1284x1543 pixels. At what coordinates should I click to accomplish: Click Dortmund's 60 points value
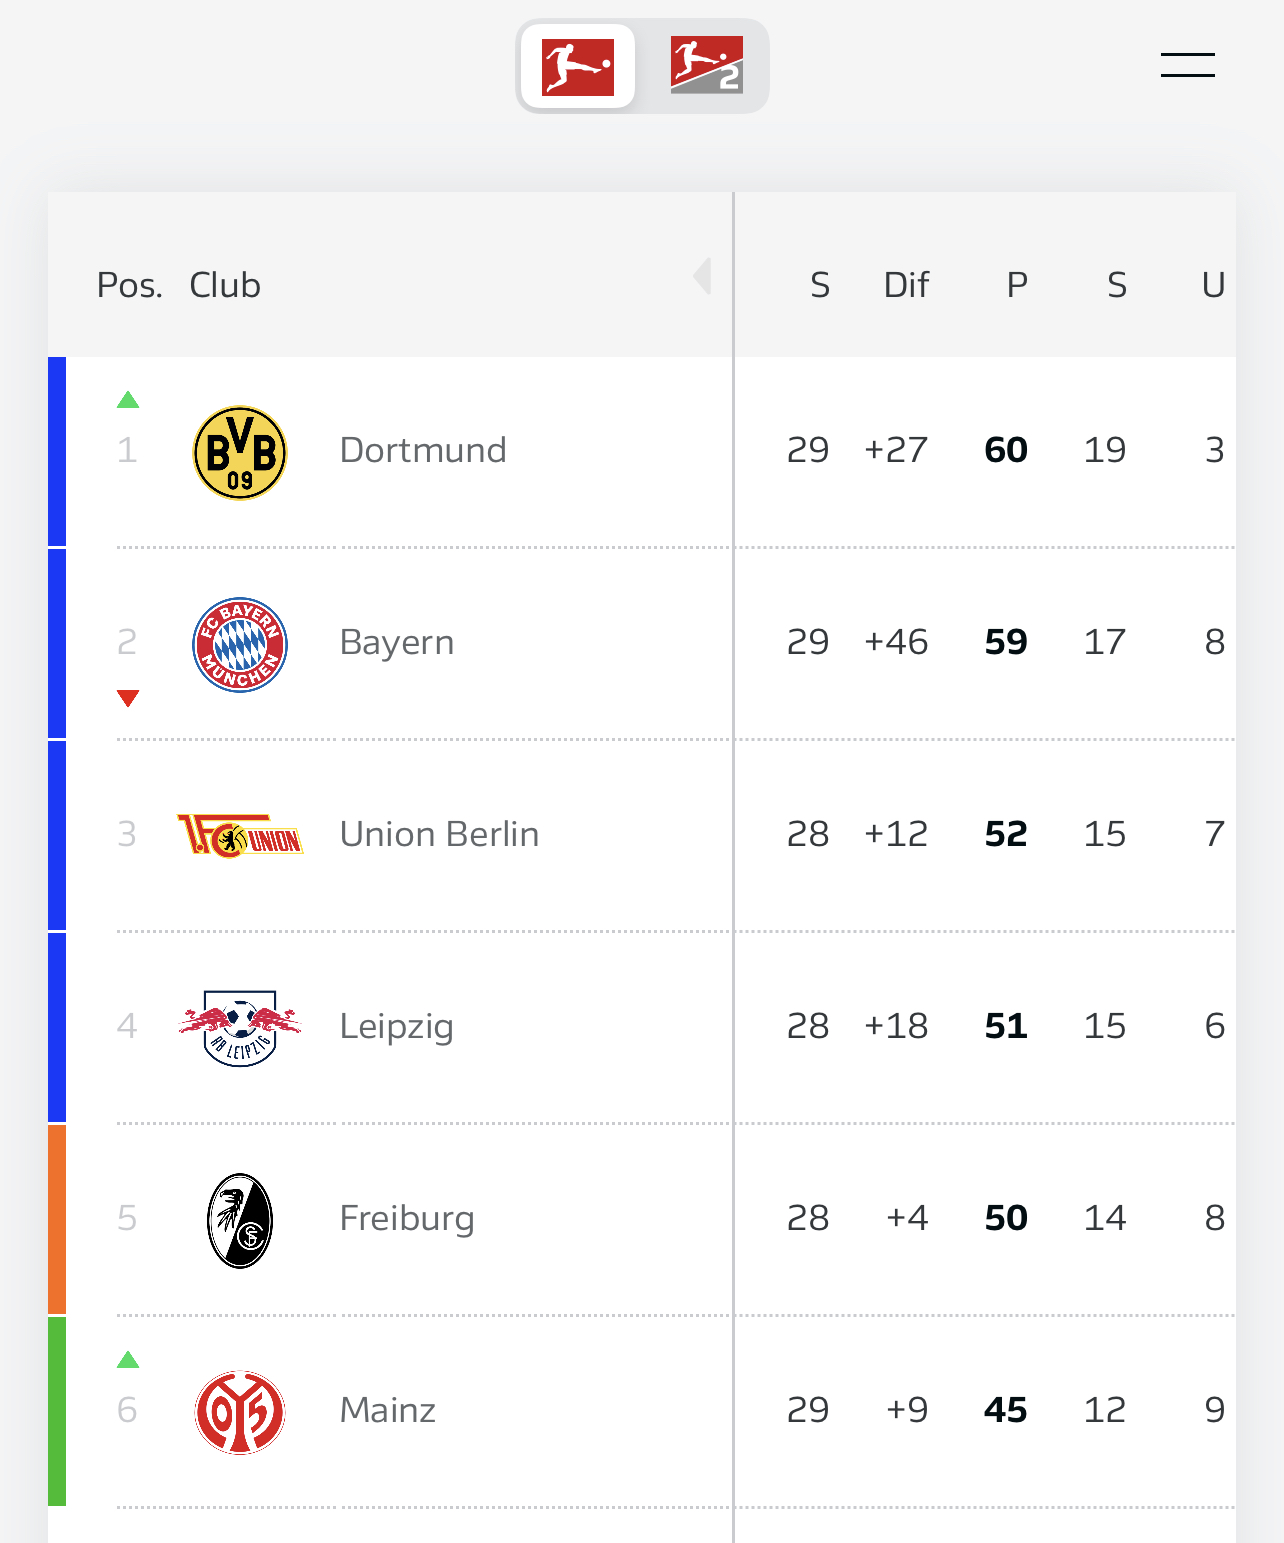click(1006, 450)
